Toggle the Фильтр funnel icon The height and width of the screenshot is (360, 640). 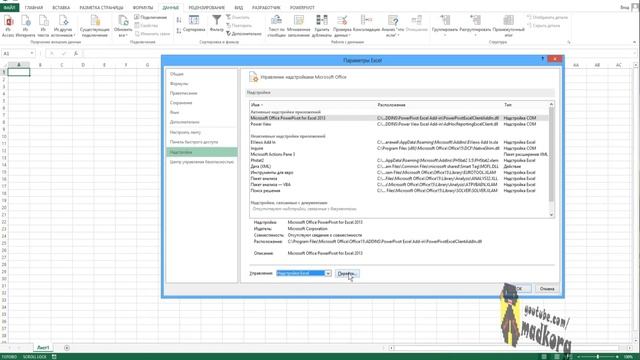coord(217,24)
